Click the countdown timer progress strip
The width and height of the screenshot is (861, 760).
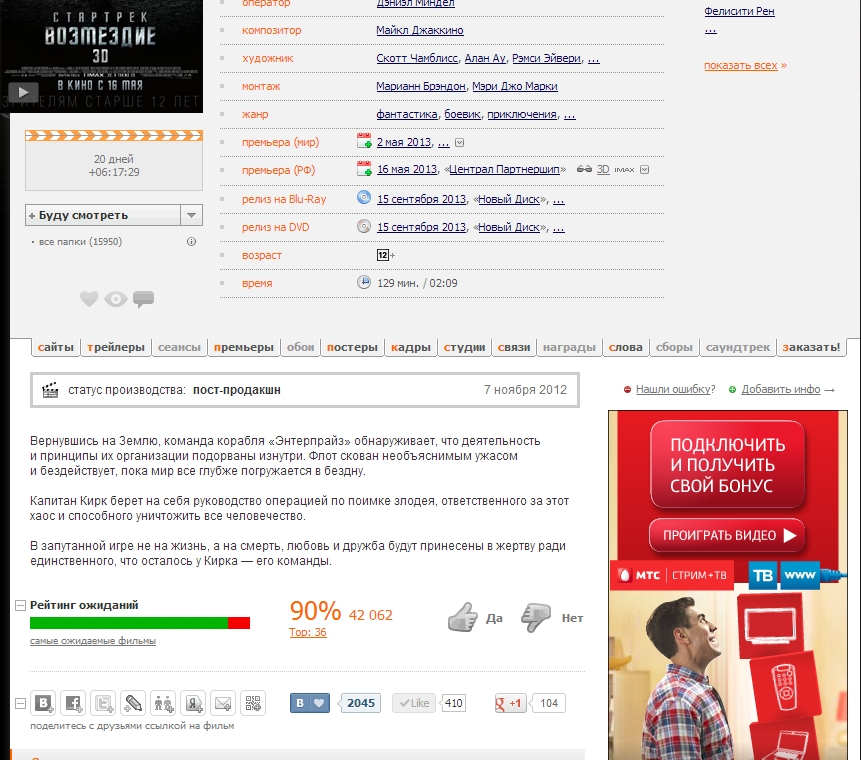[x=114, y=136]
